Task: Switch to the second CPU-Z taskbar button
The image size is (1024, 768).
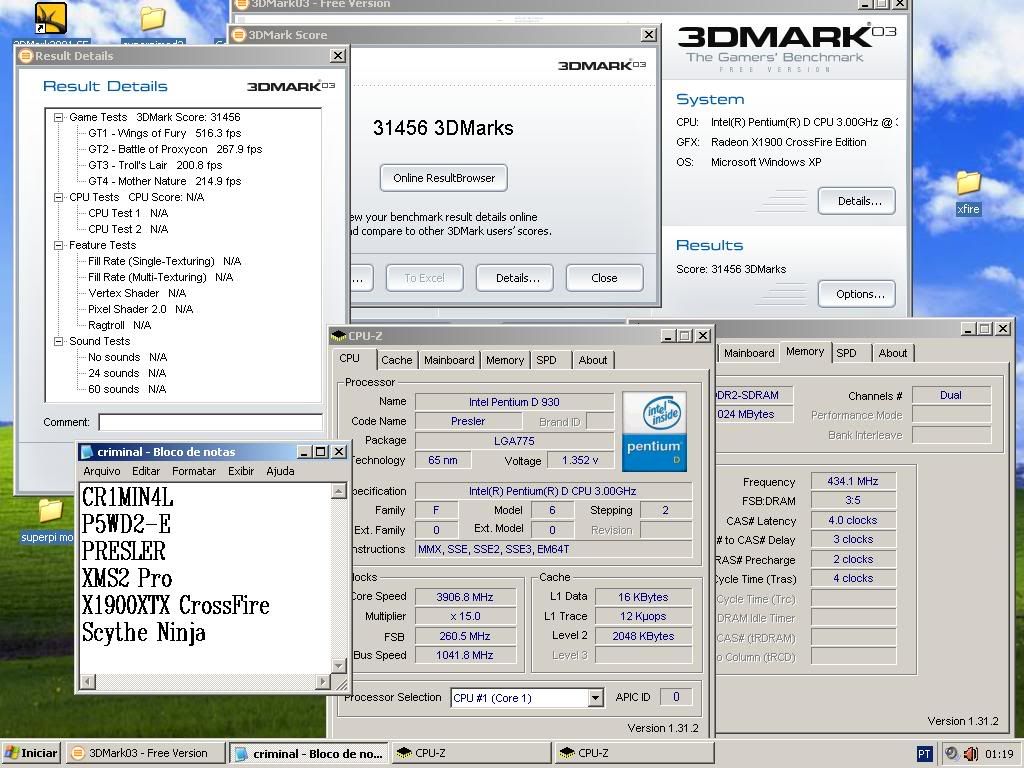Action: pyautogui.click(x=634, y=753)
